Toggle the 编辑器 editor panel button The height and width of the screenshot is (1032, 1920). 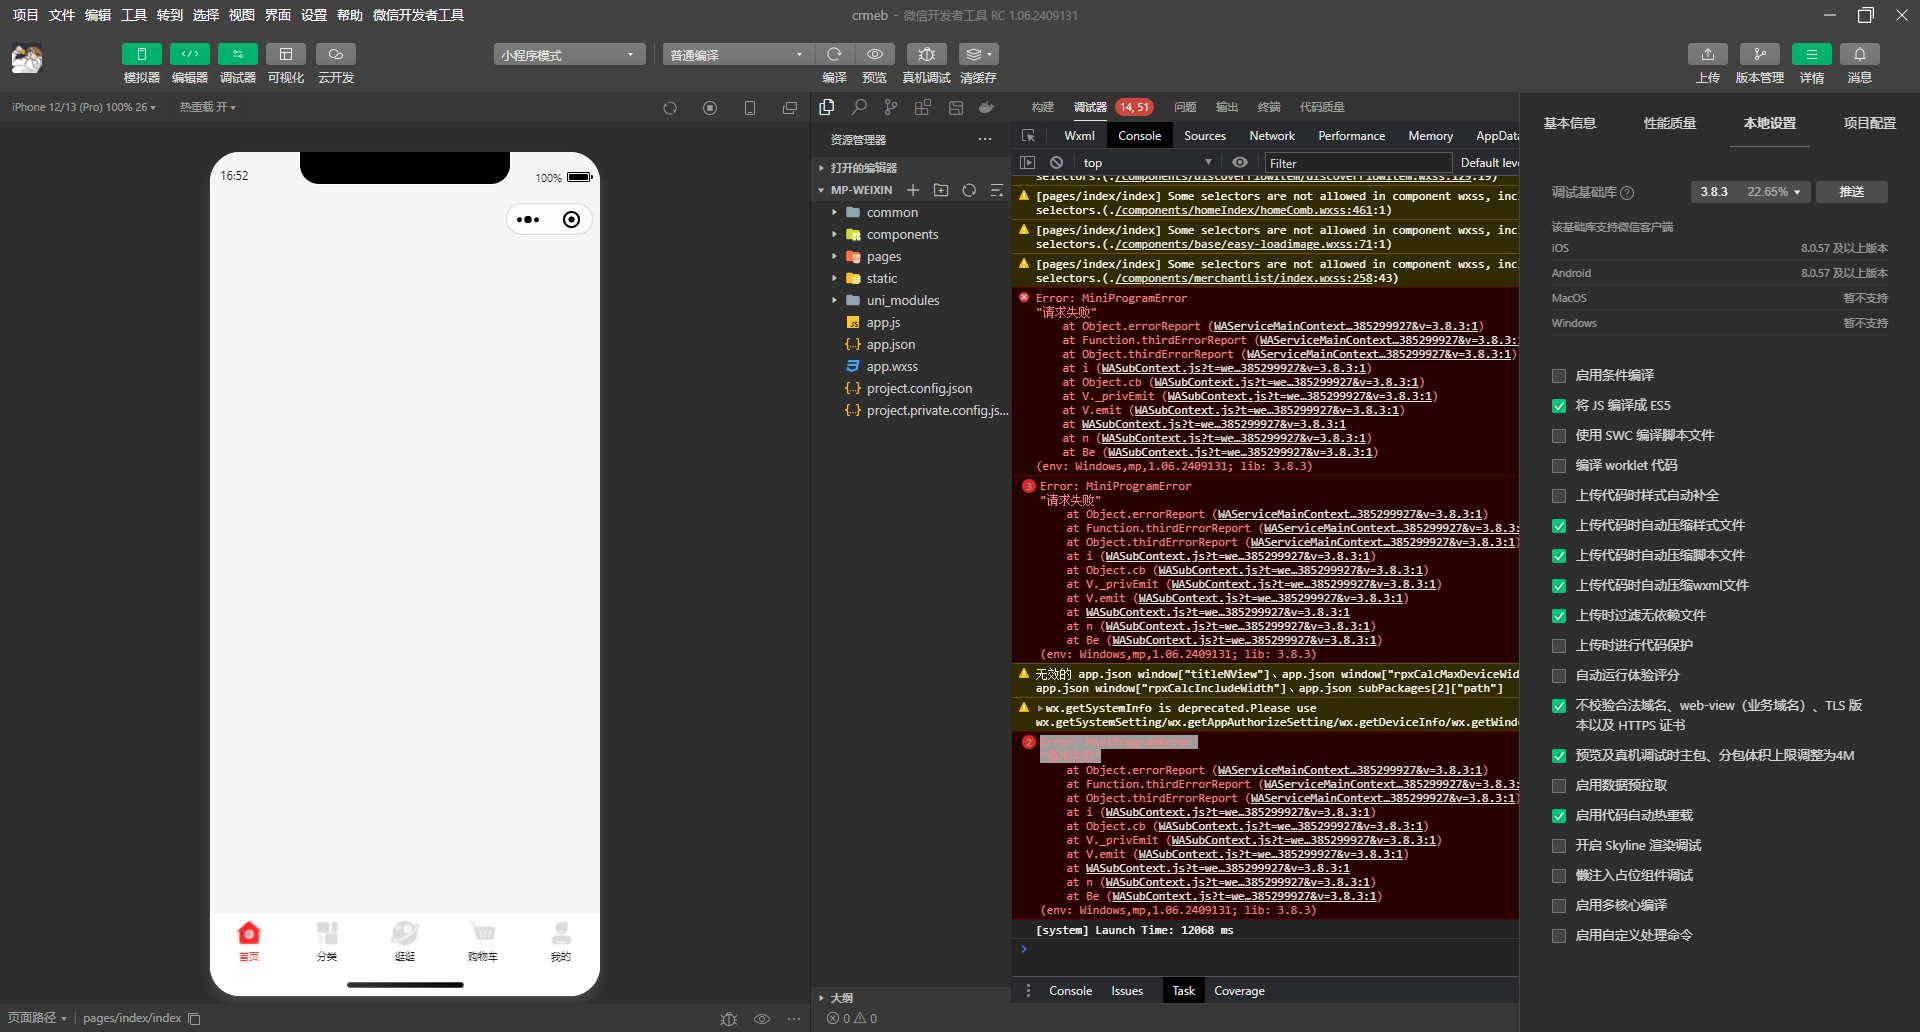click(189, 54)
